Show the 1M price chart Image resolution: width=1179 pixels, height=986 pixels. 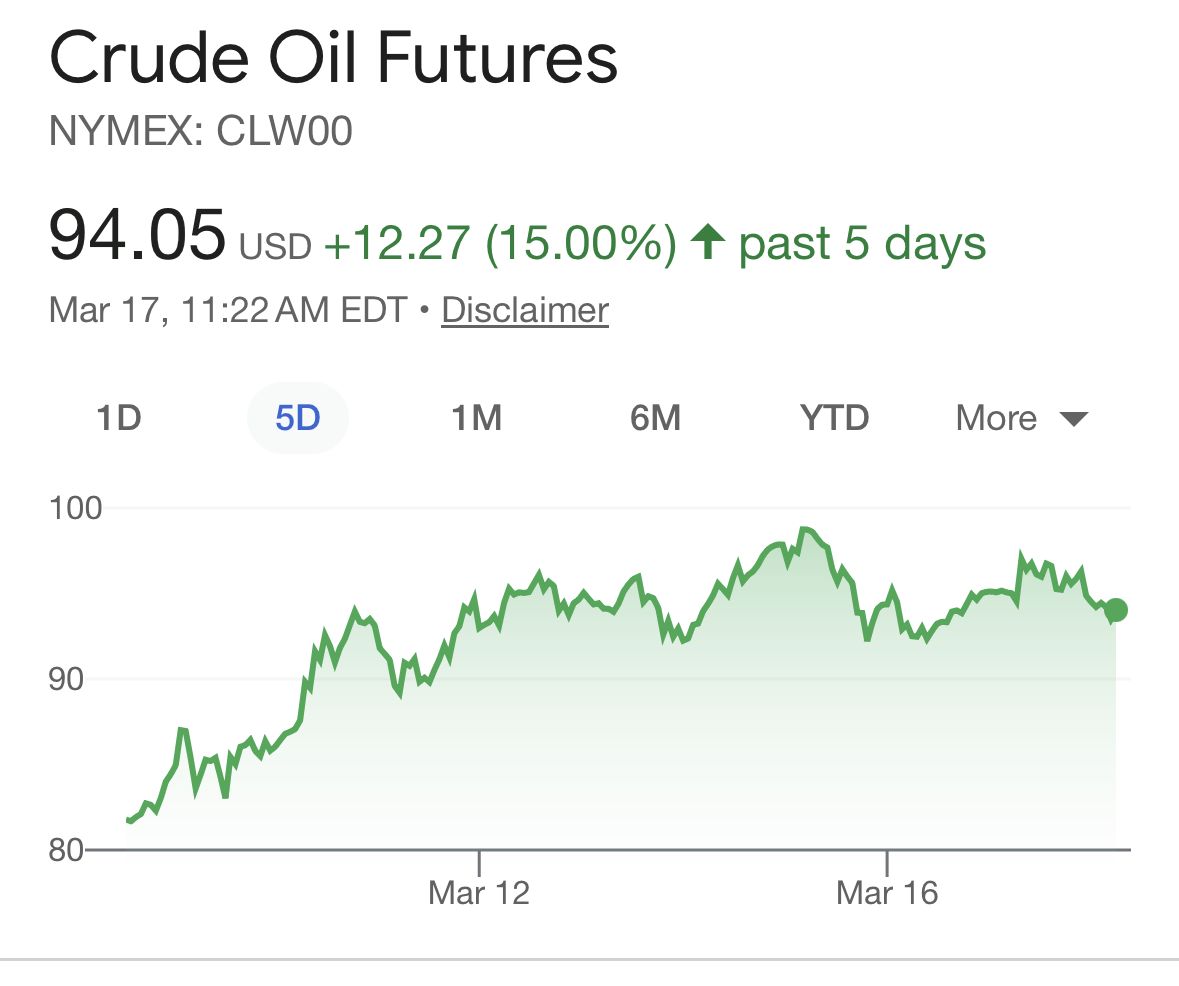pos(476,417)
